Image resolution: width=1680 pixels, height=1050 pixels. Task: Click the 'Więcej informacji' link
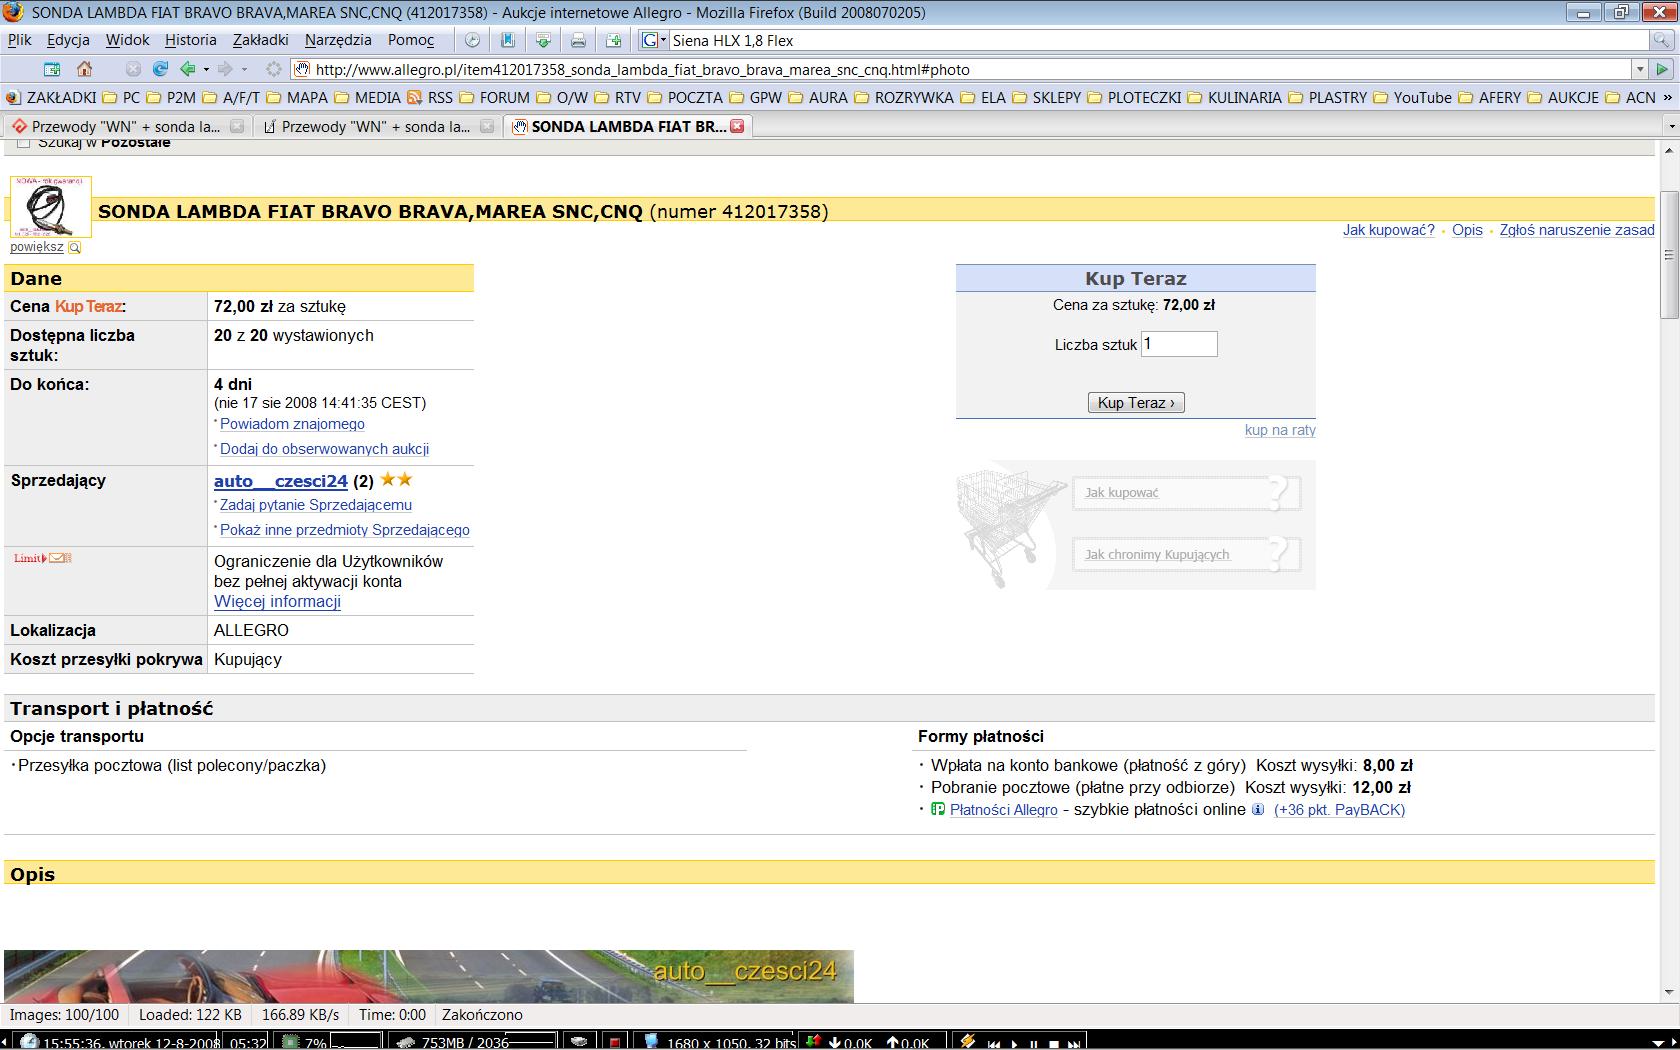277,602
